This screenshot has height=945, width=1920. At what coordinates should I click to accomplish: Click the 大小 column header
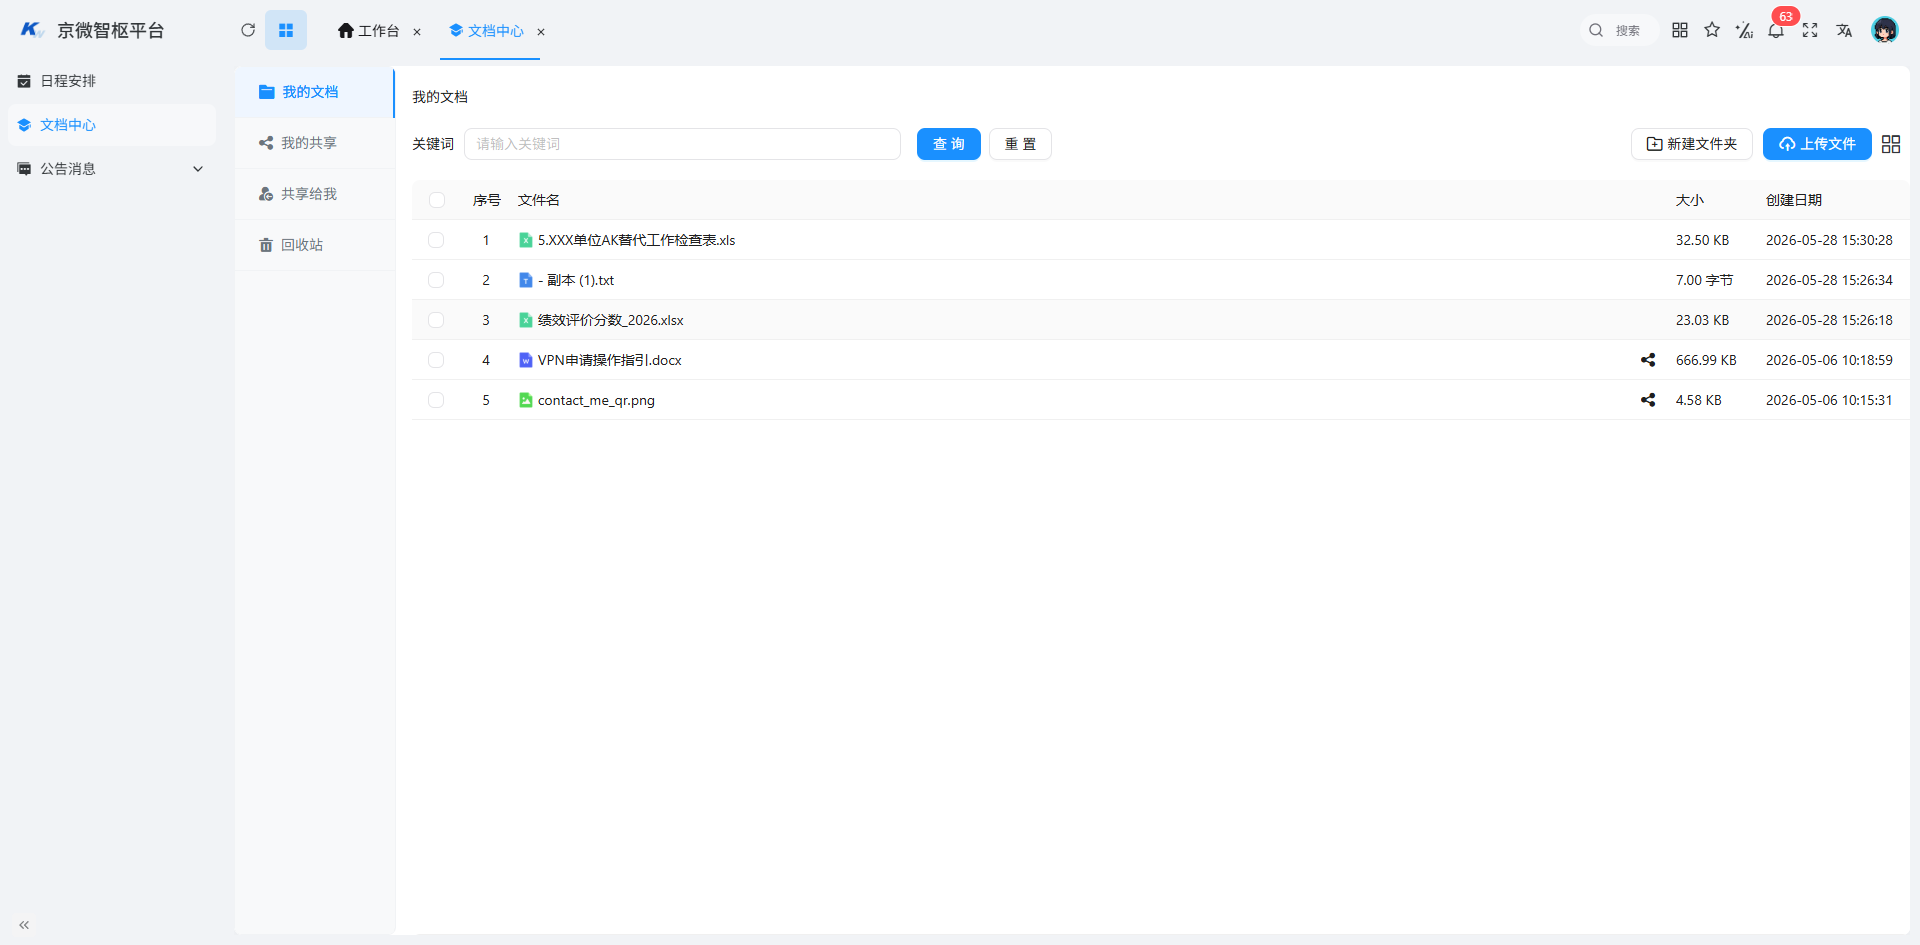[x=1689, y=200]
